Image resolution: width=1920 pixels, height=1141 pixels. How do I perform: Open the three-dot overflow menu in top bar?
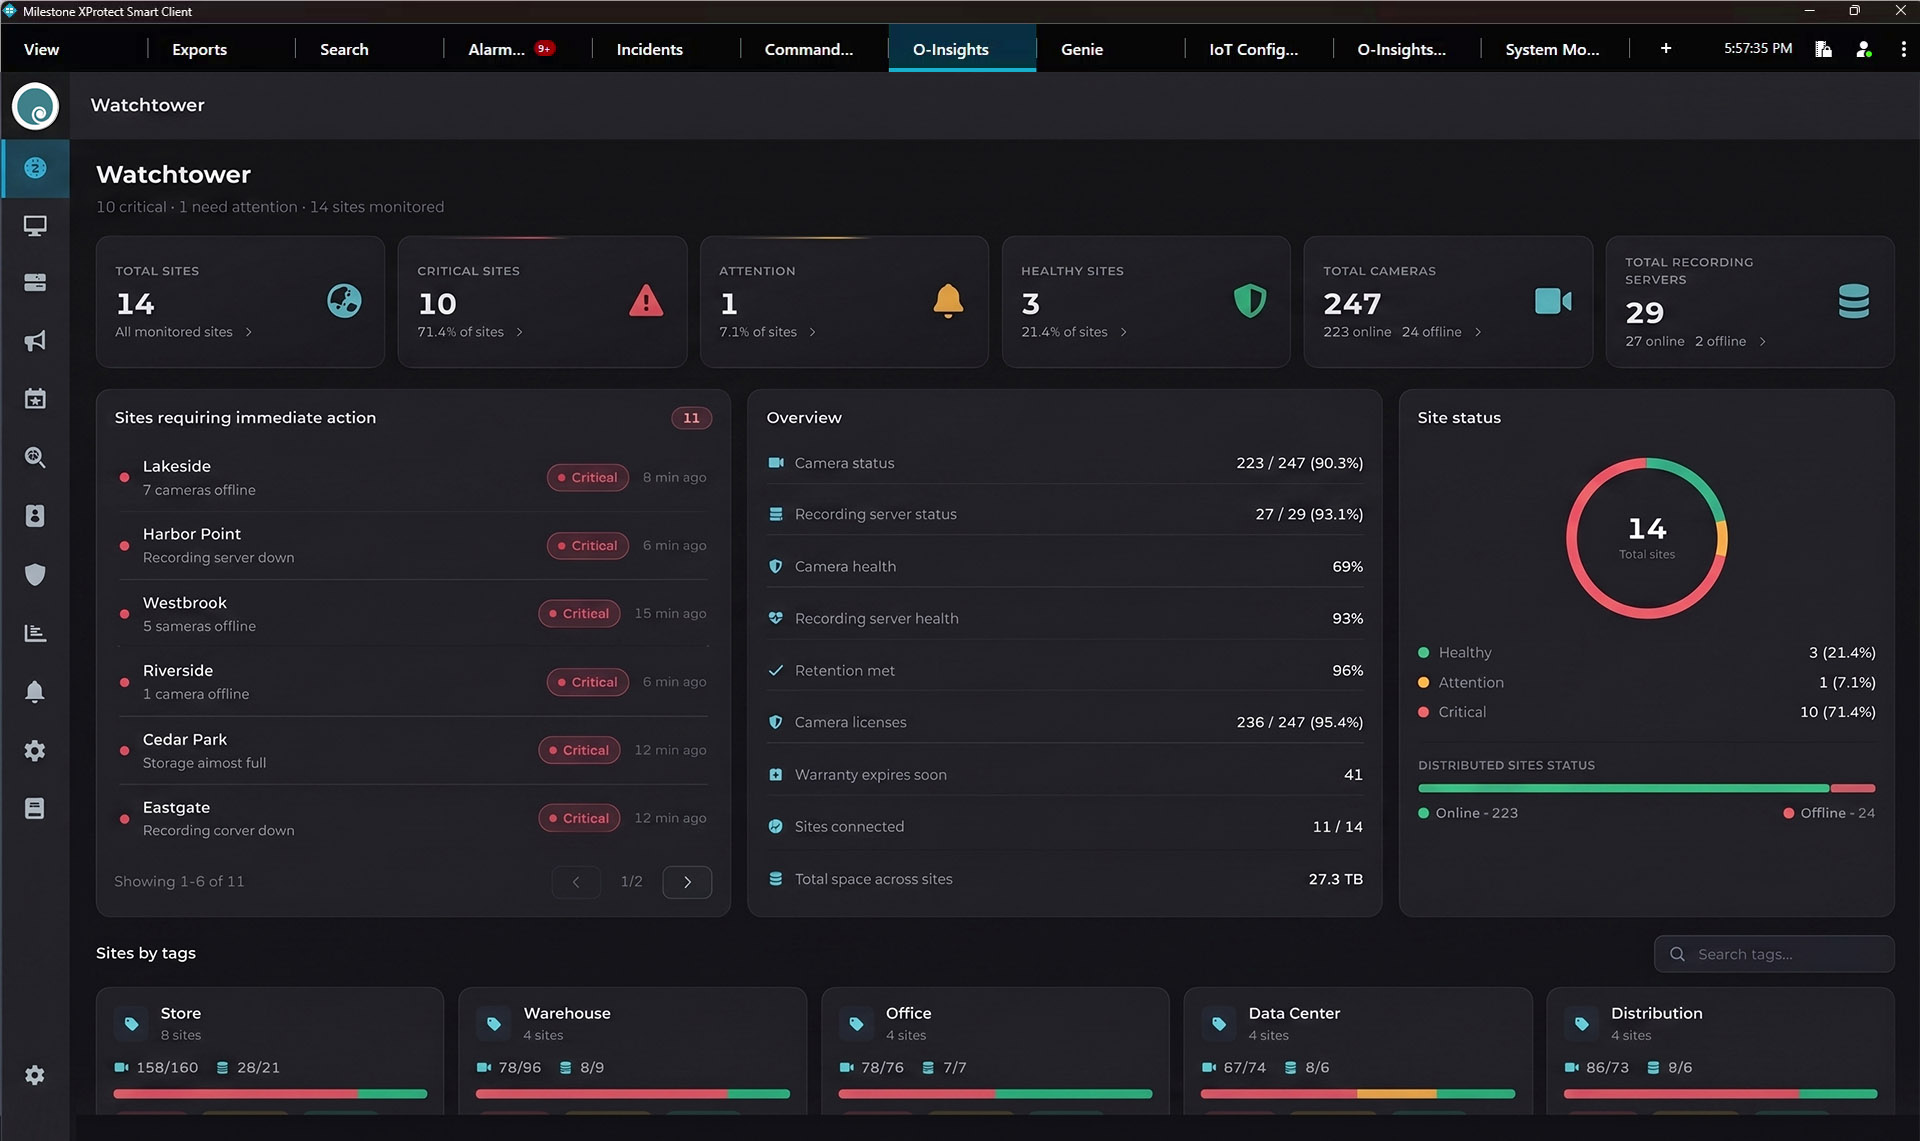[1903, 49]
